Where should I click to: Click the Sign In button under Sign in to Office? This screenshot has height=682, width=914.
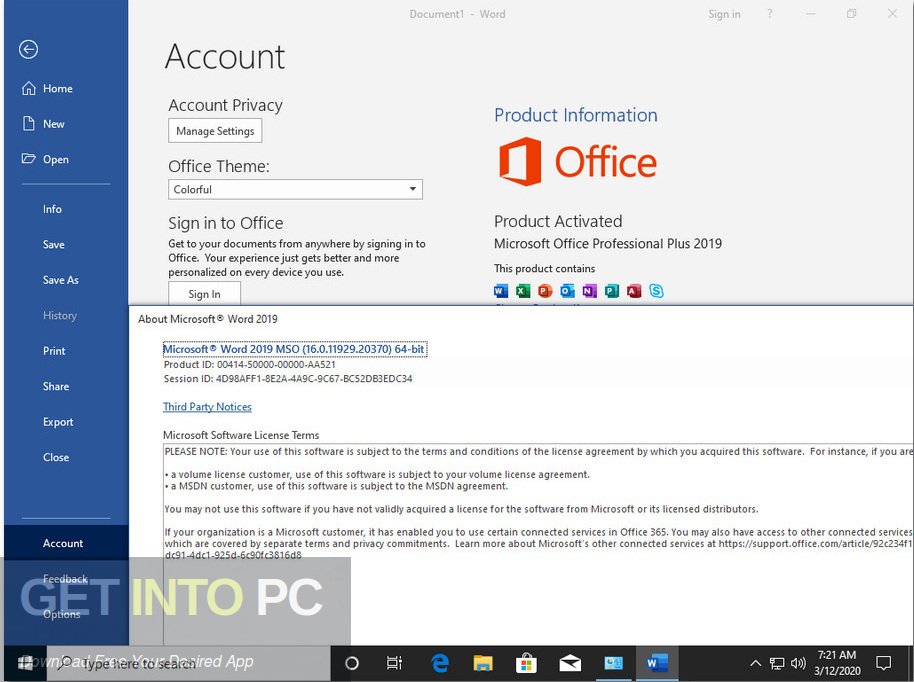tap(204, 294)
